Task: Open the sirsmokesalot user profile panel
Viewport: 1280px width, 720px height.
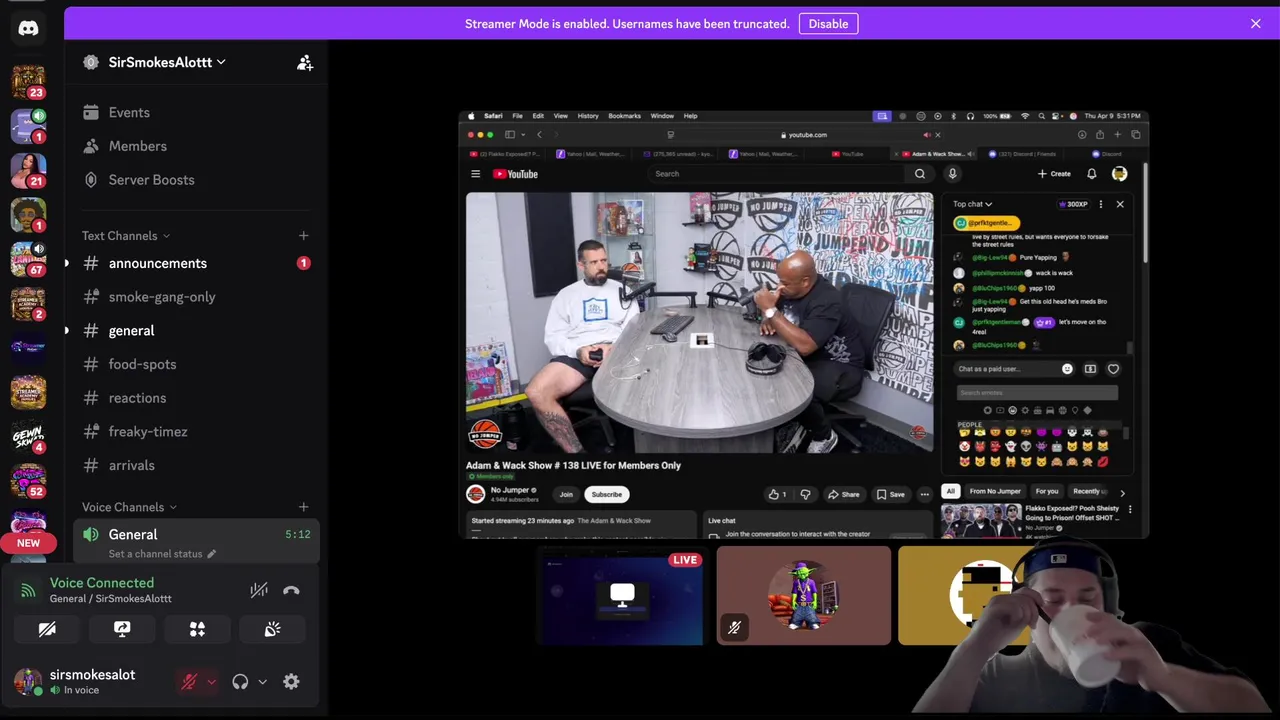Action: (92, 682)
